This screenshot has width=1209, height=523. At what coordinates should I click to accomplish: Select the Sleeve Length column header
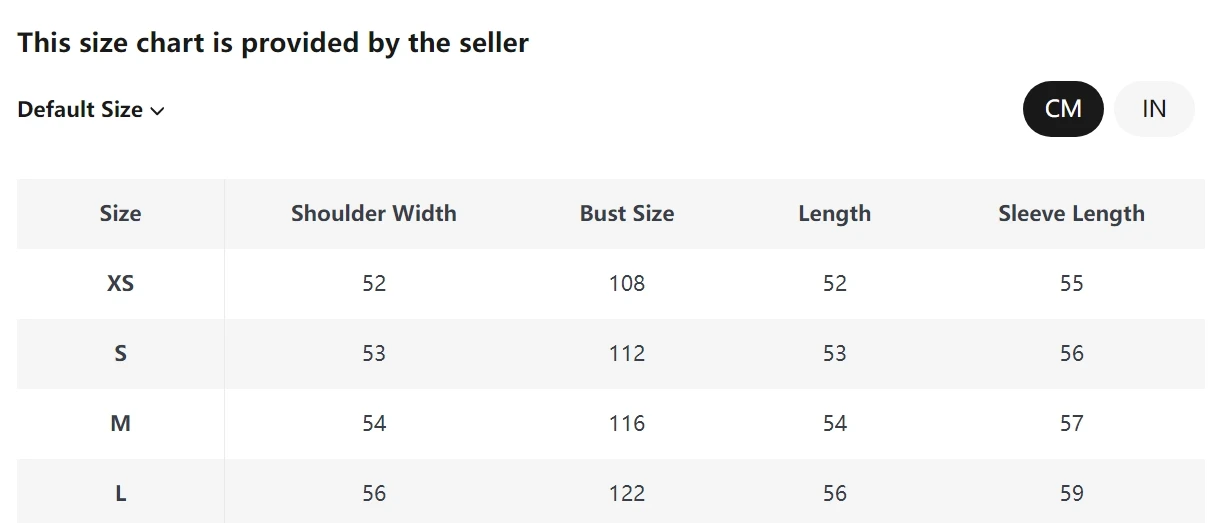[x=1072, y=213]
